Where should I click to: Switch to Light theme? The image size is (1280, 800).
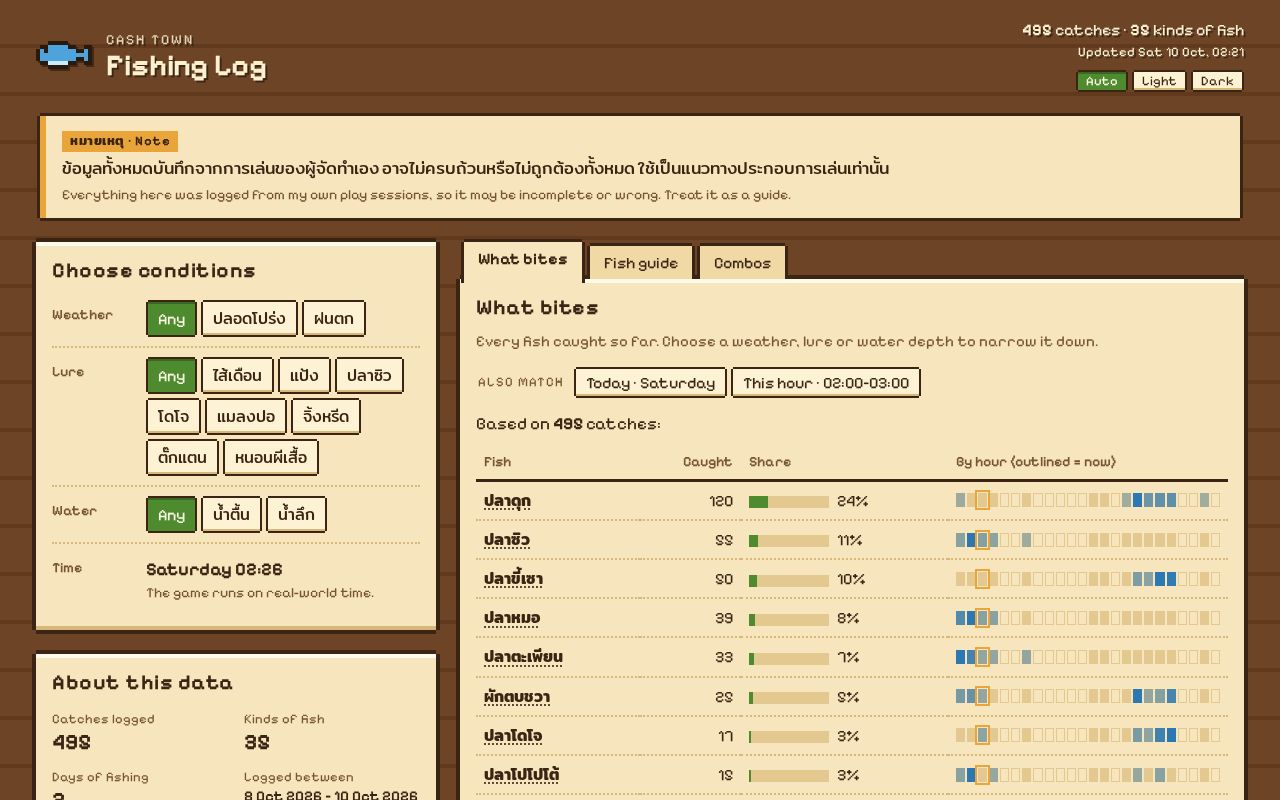click(x=1159, y=81)
